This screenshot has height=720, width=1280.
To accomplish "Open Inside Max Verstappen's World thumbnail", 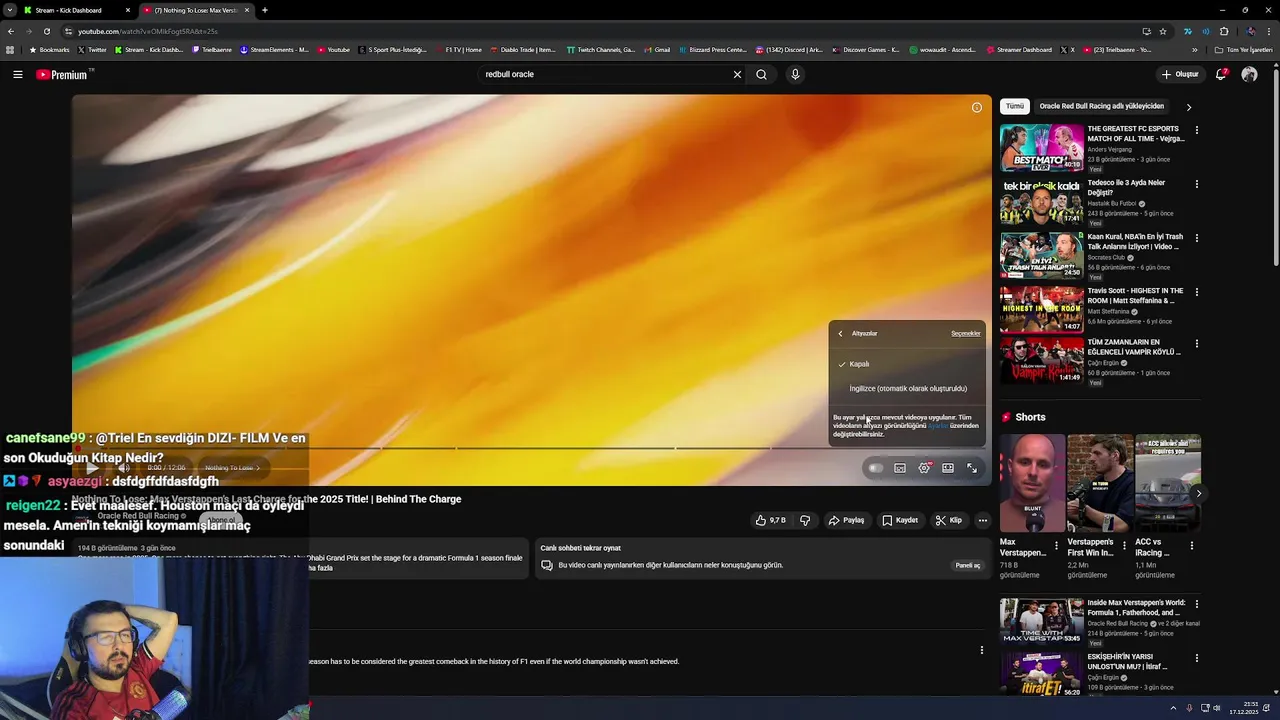I will click(1041, 621).
